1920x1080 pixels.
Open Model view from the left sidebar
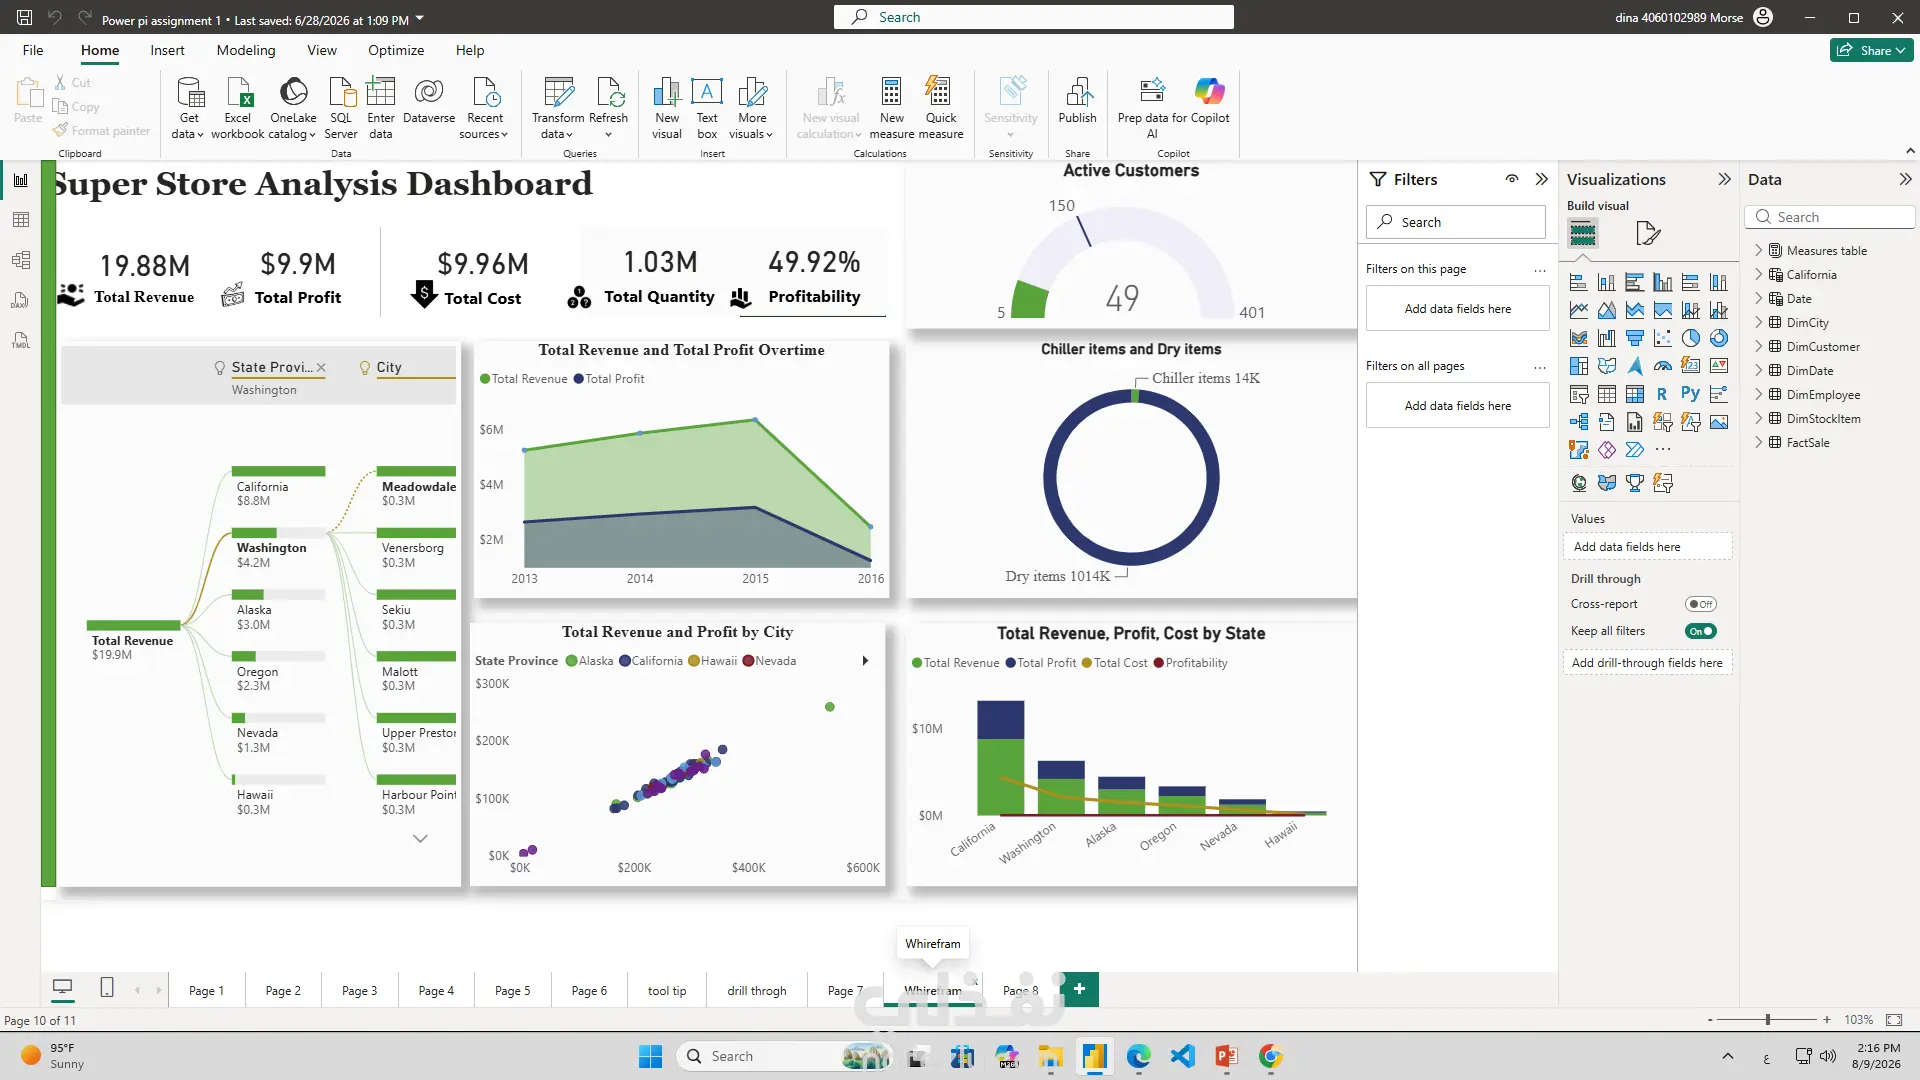click(20, 260)
